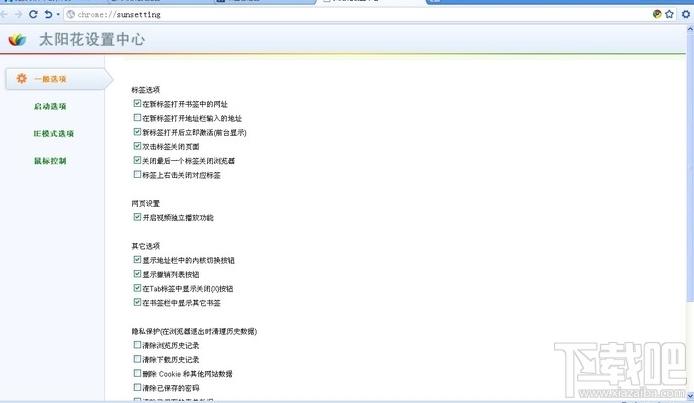
Task: Toggle 双击标签关闭页面 checkbox
Action: (x=137, y=146)
